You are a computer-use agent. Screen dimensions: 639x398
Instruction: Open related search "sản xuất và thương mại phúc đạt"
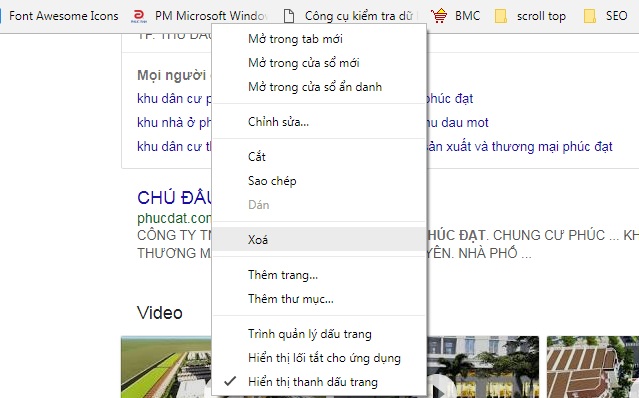[520, 147]
